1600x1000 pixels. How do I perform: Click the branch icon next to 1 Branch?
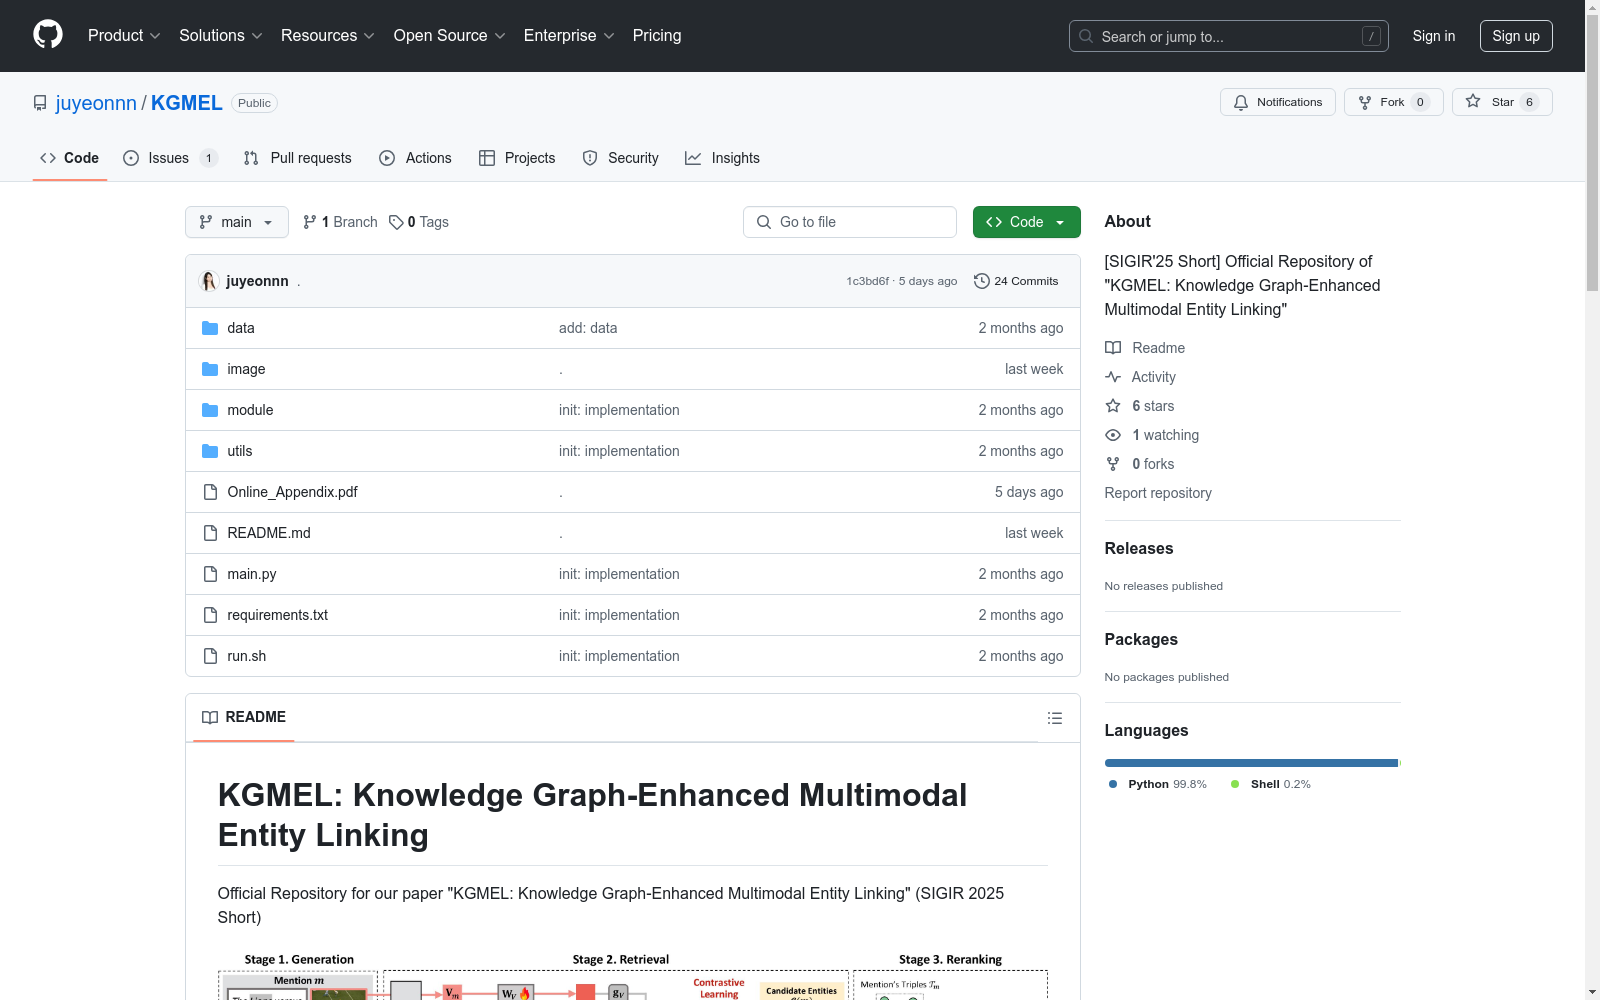click(310, 222)
